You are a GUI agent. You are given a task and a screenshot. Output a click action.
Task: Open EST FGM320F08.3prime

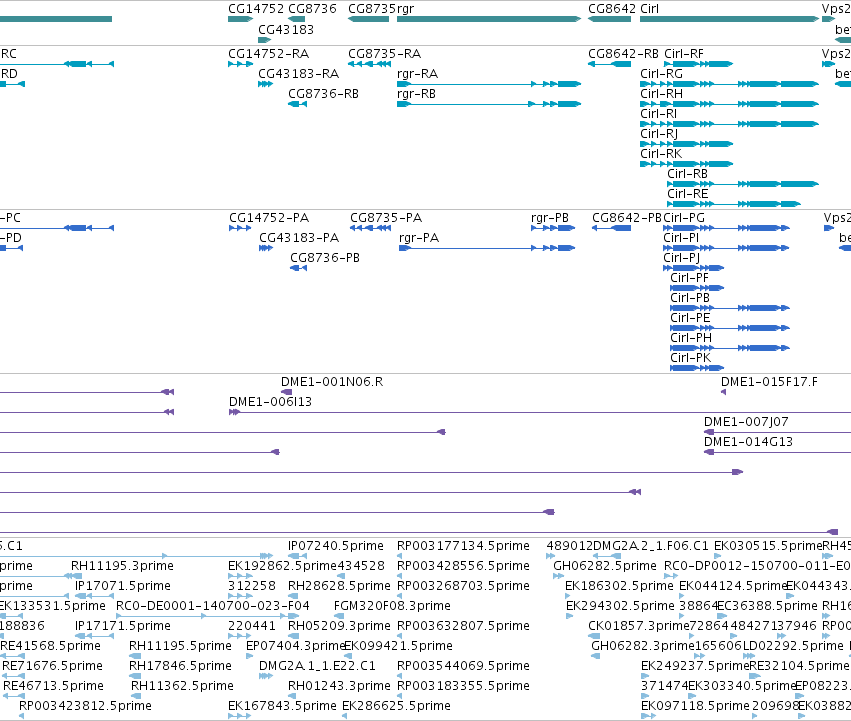point(392,606)
